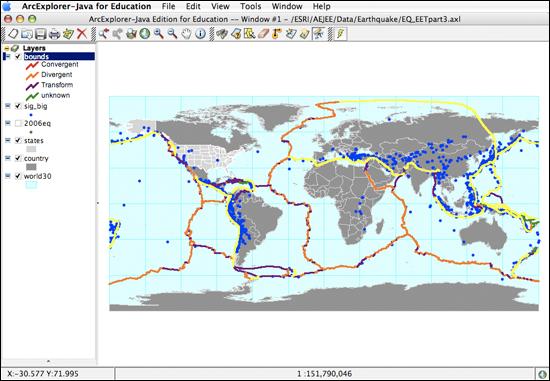Open the View menu

tap(220, 6)
